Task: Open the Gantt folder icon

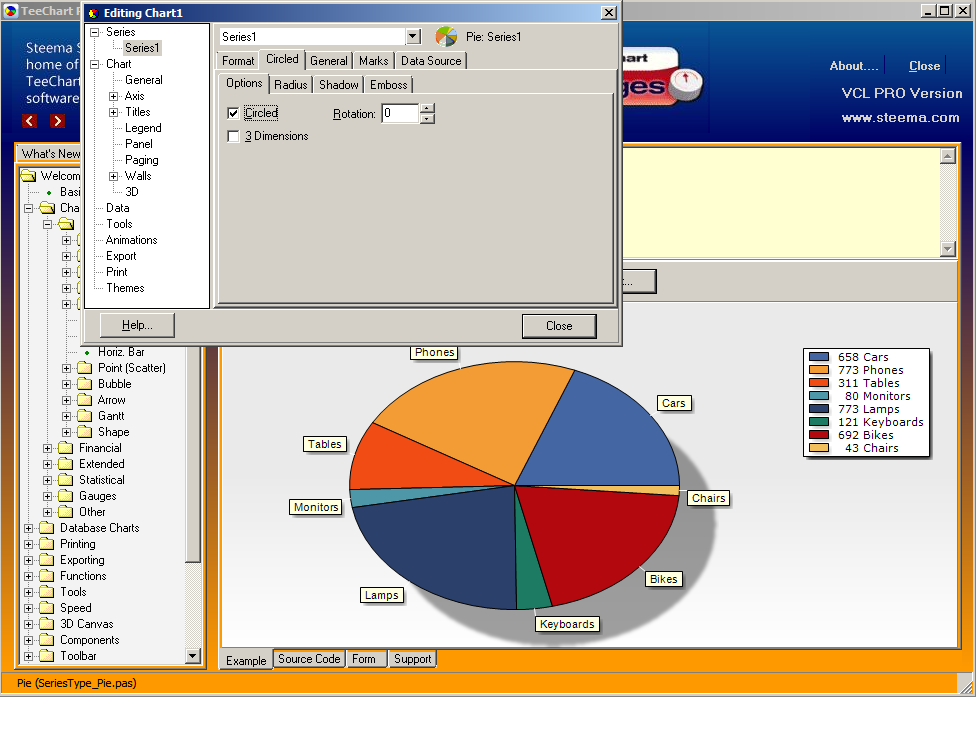Action: click(x=84, y=416)
